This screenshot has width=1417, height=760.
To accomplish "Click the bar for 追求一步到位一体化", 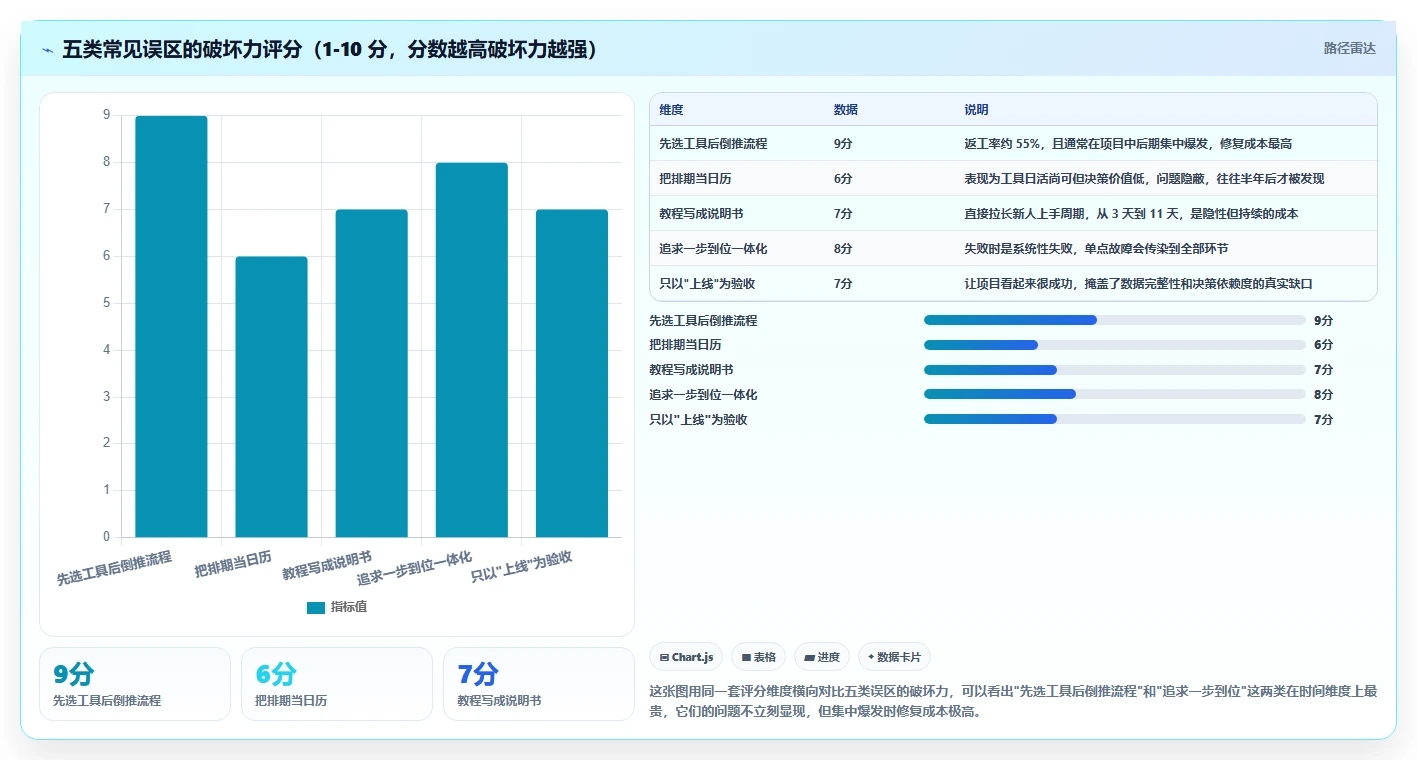I will (471, 350).
